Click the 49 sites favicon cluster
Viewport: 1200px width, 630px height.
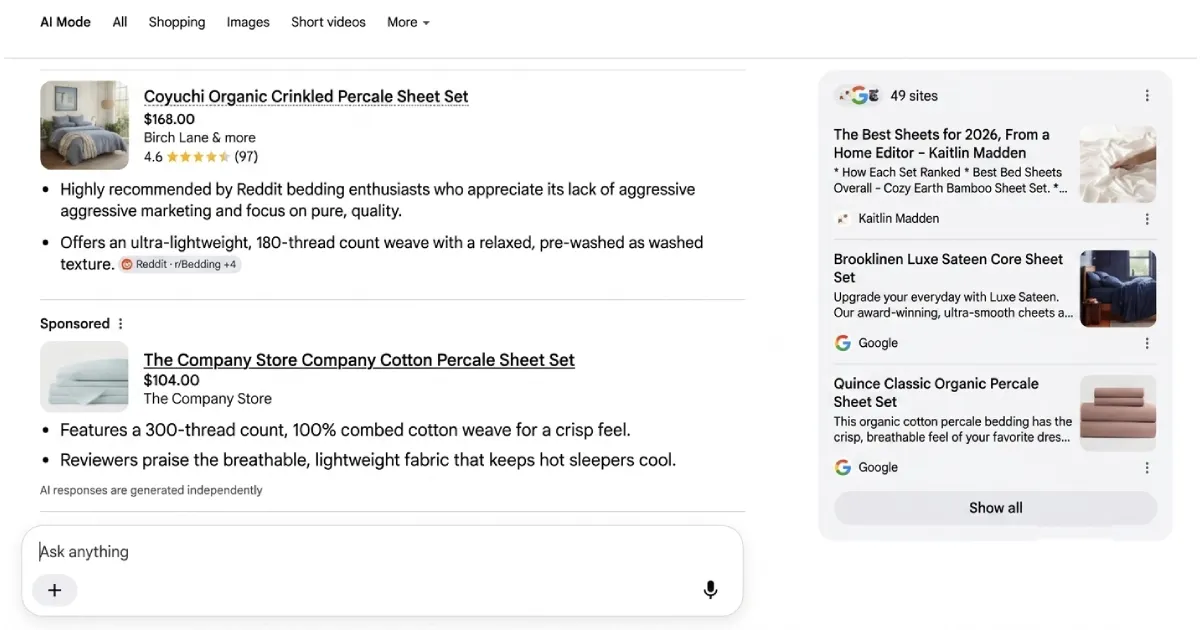click(x=859, y=96)
